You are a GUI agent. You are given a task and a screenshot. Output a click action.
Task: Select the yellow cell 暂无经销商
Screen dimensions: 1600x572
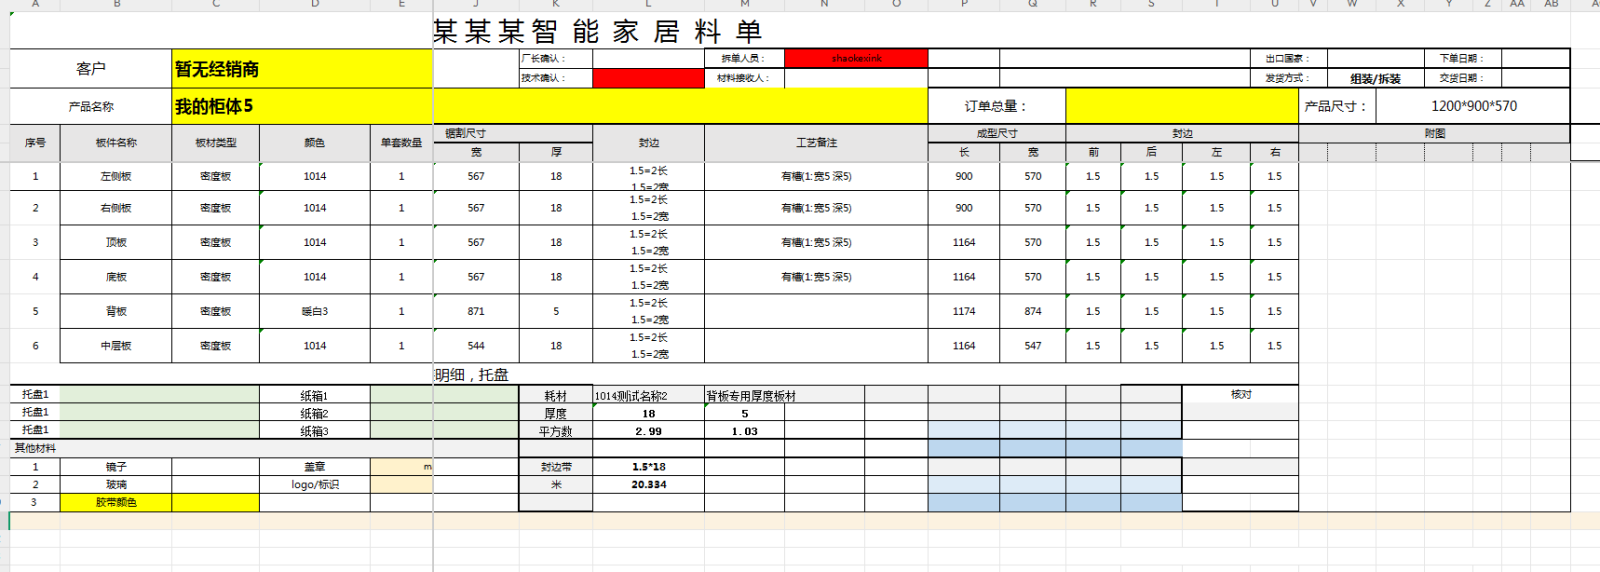(302, 69)
